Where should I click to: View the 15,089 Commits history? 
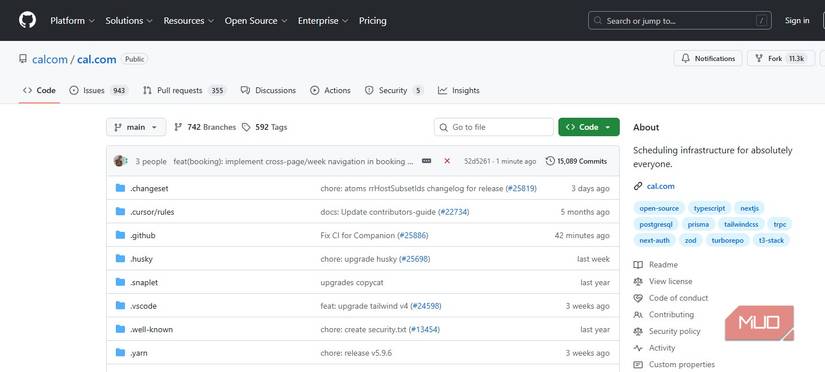[x=577, y=161]
